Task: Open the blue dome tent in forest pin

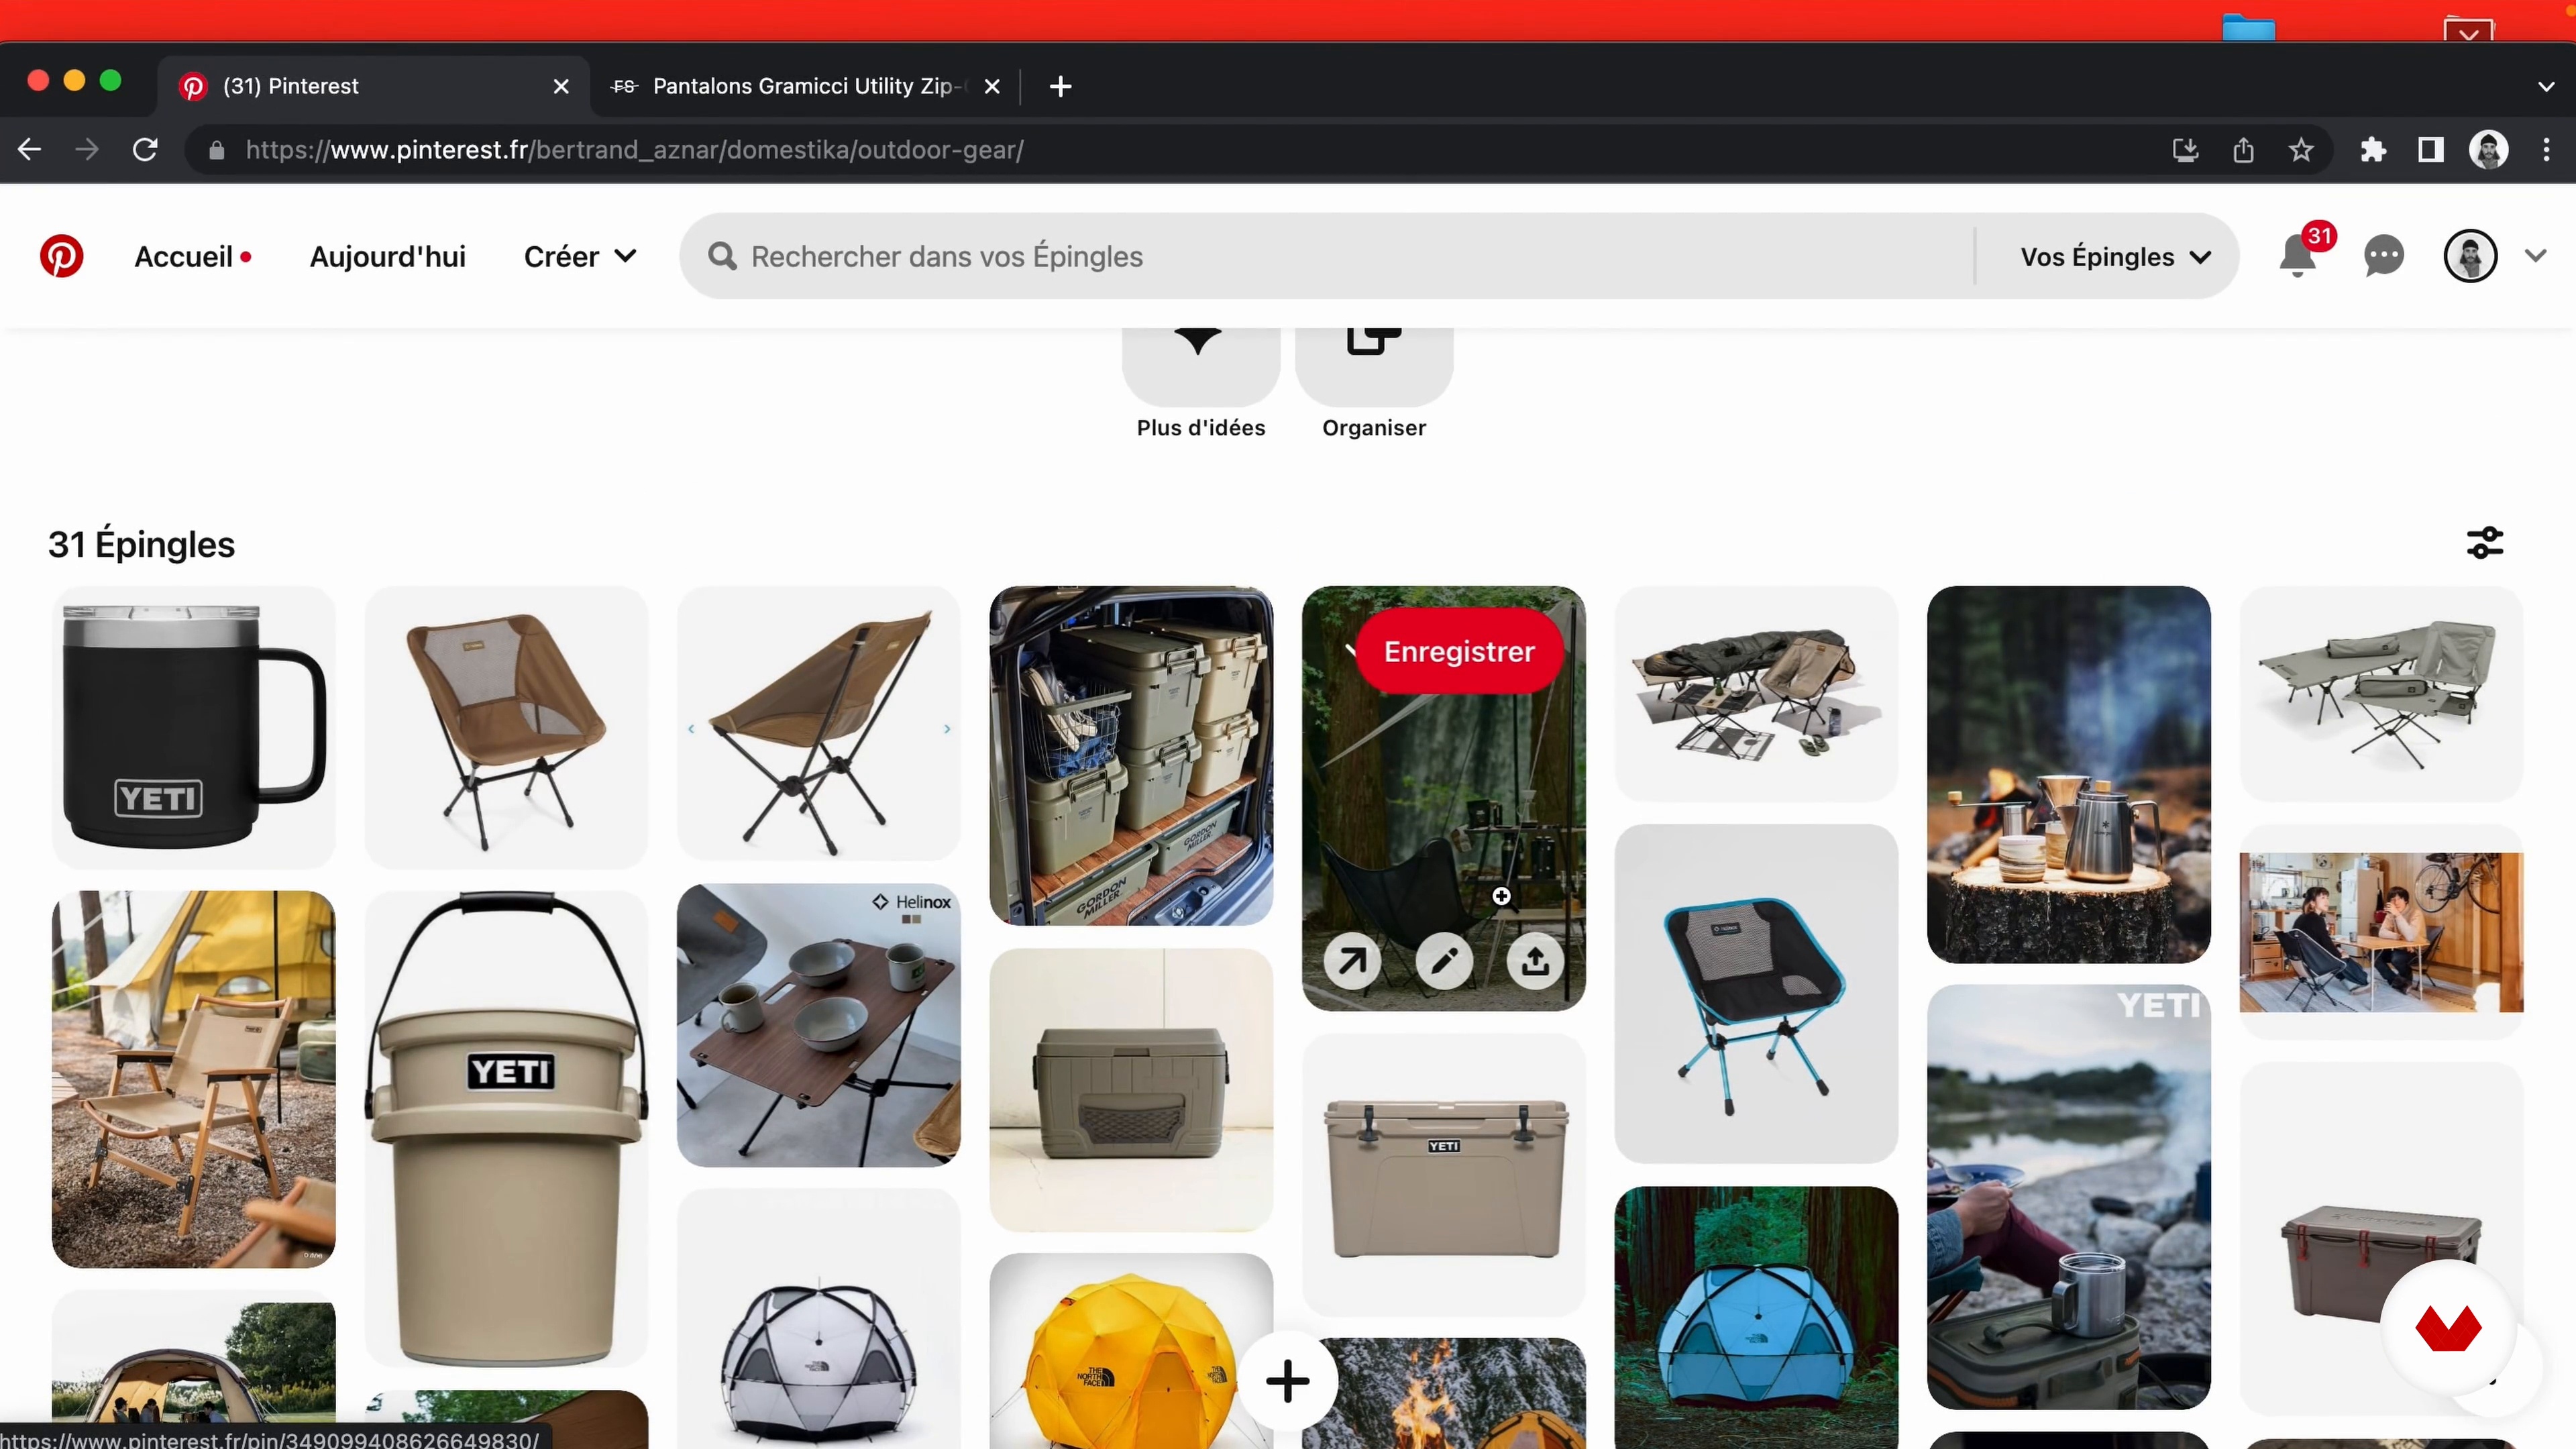Action: tap(1755, 1318)
